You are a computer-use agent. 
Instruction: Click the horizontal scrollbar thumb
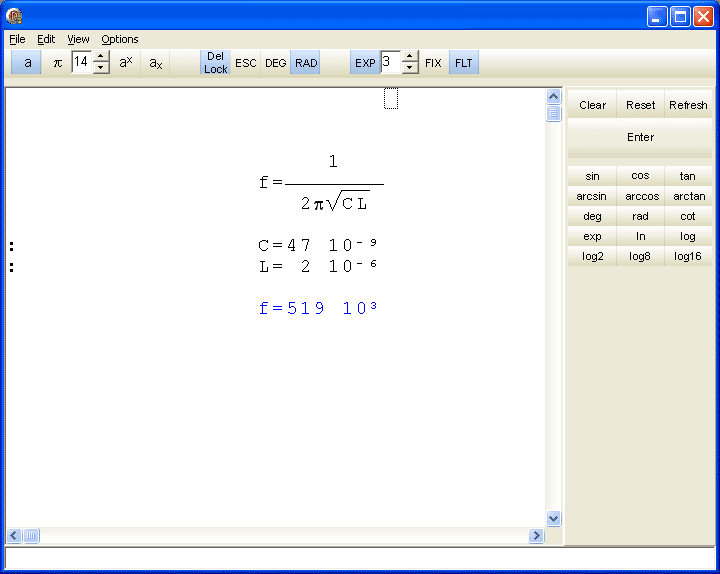coord(31,535)
